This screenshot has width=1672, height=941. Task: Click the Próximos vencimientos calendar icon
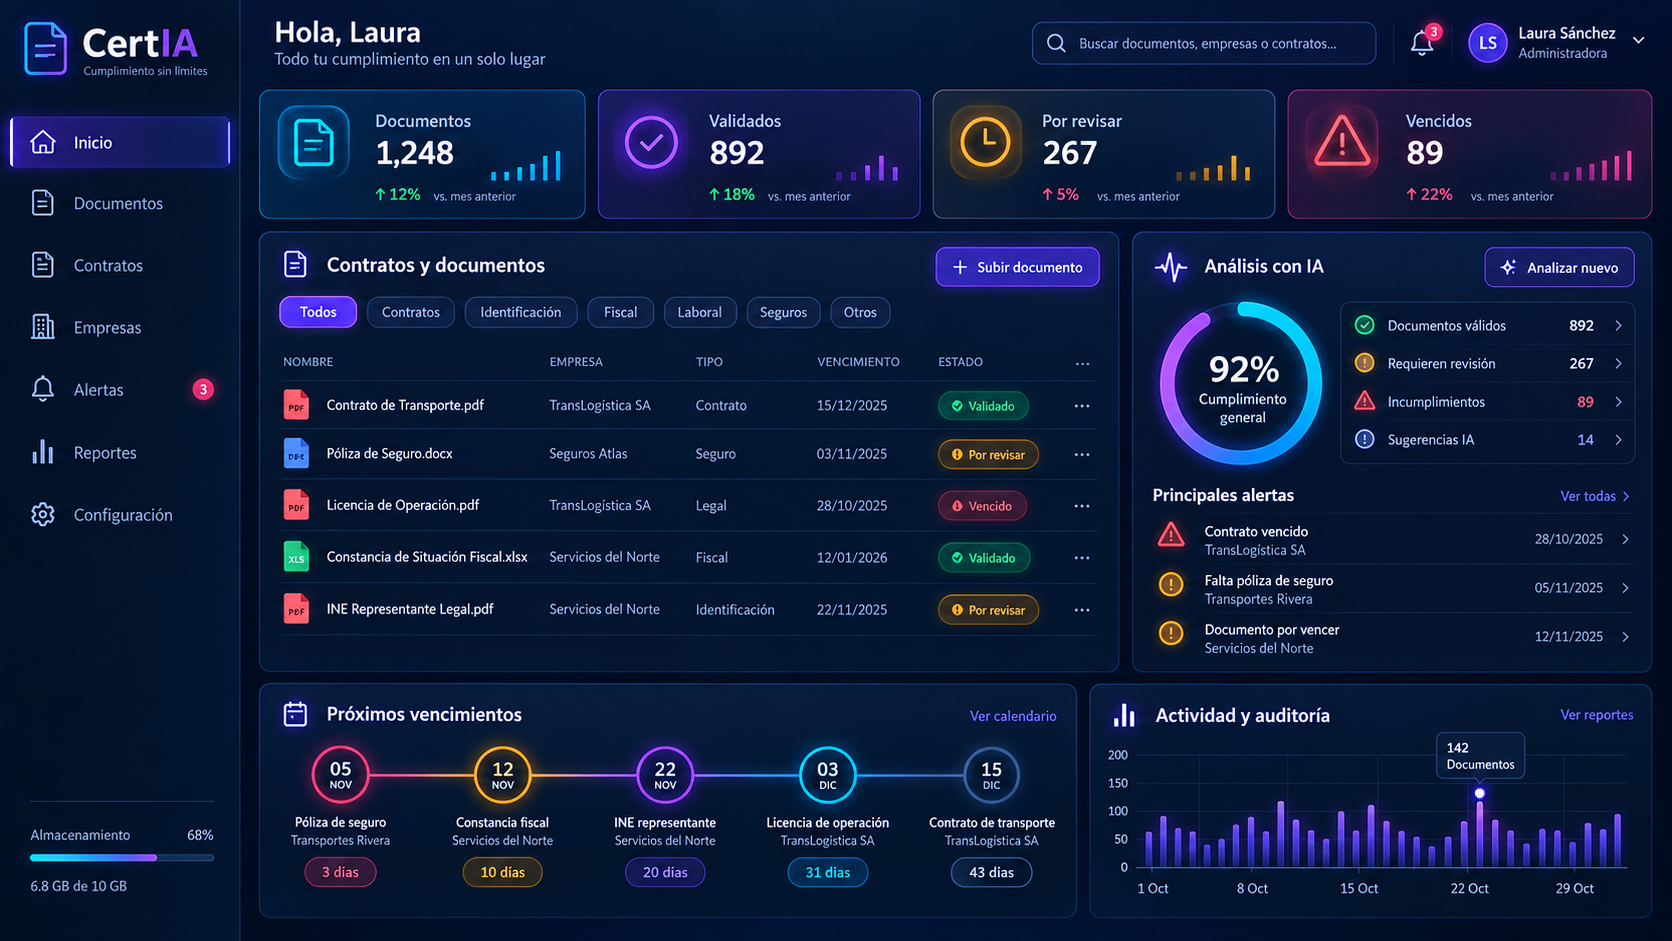pos(295,714)
